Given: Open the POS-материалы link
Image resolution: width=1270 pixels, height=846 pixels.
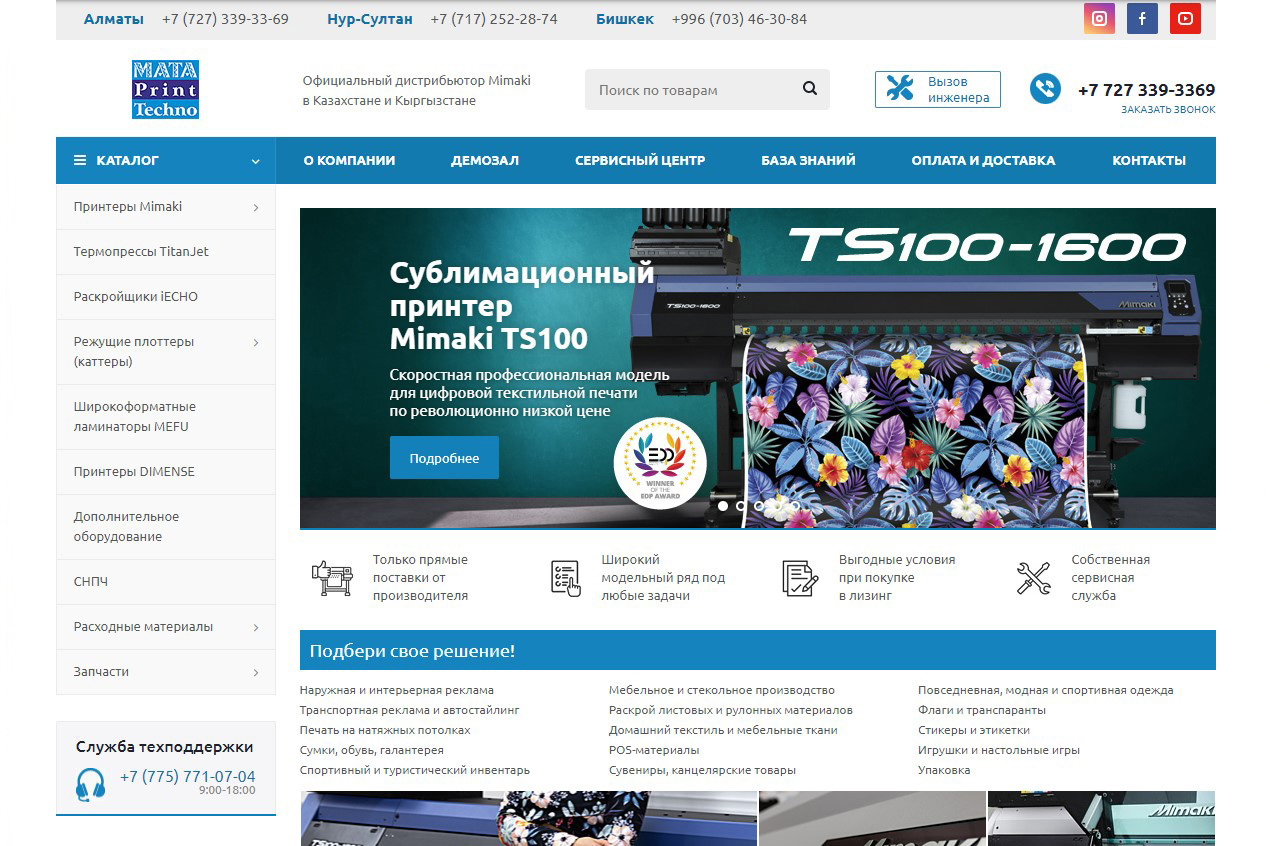Looking at the screenshot, I should (654, 750).
